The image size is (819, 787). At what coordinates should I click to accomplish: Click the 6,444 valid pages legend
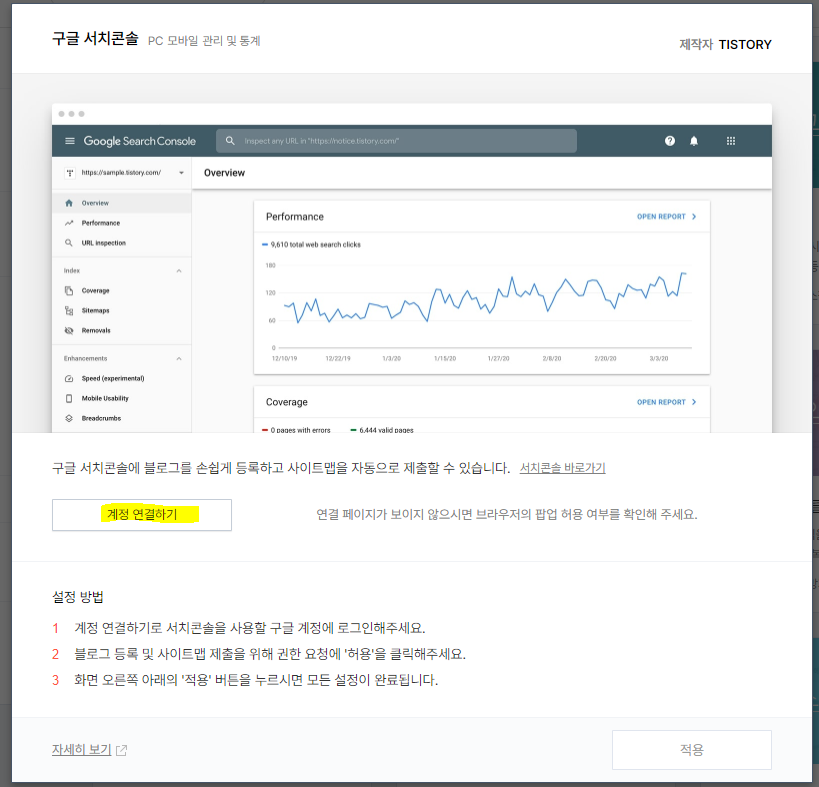(382, 430)
